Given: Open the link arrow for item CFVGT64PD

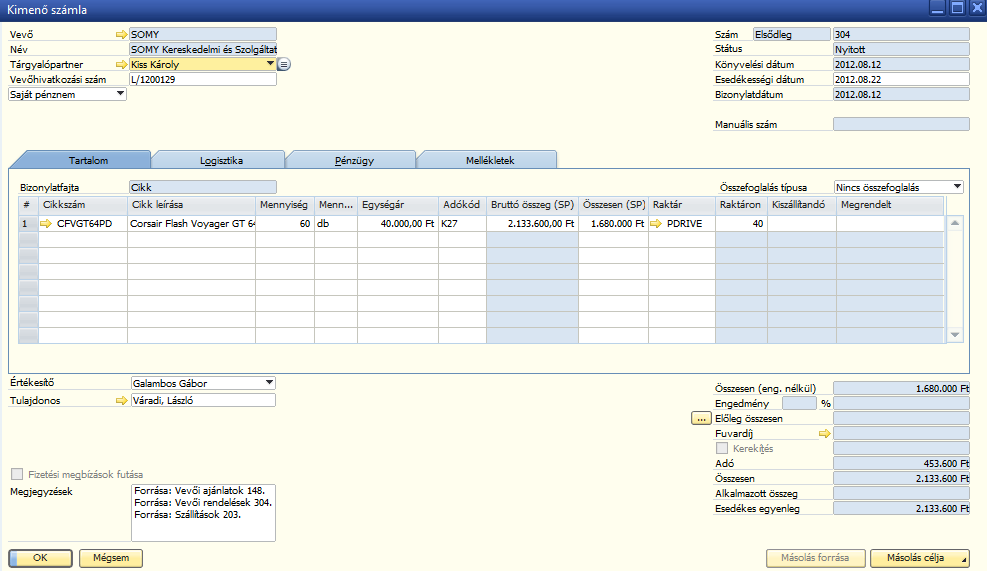Looking at the screenshot, I should coord(45,223).
